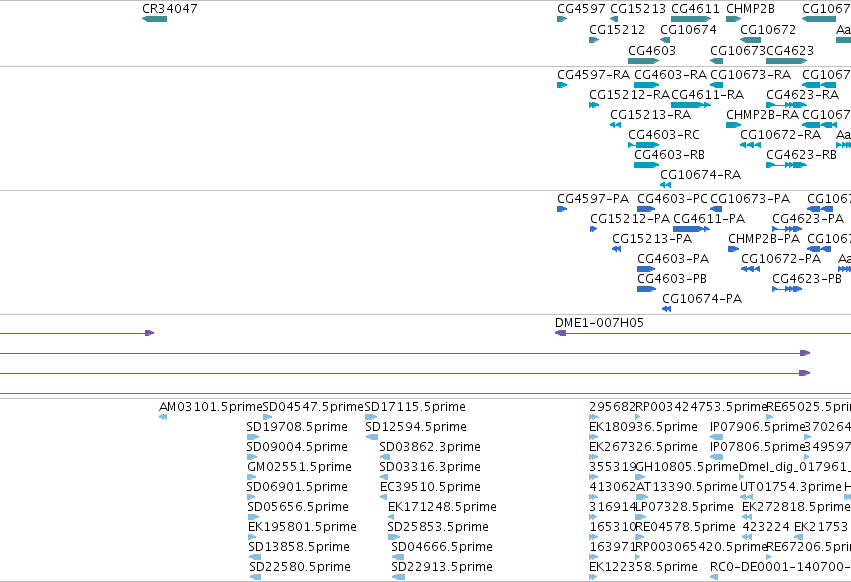The width and height of the screenshot is (851, 582).
Task: Select EST 'SD12594.5prime' label
Action: (x=416, y=427)
